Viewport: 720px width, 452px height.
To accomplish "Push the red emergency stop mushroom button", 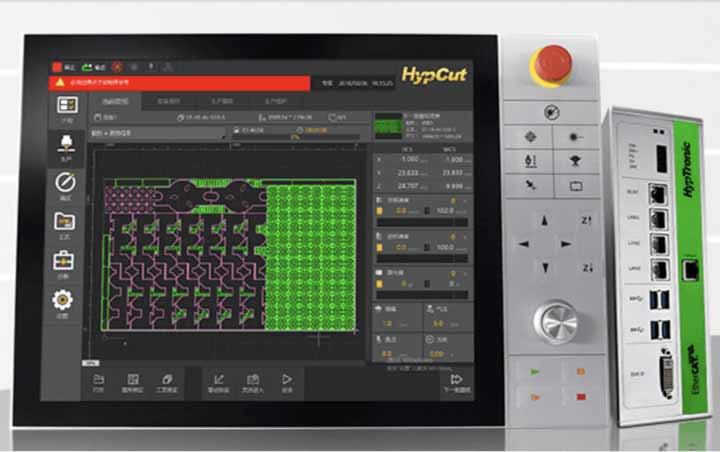I will tap(552, 65).
